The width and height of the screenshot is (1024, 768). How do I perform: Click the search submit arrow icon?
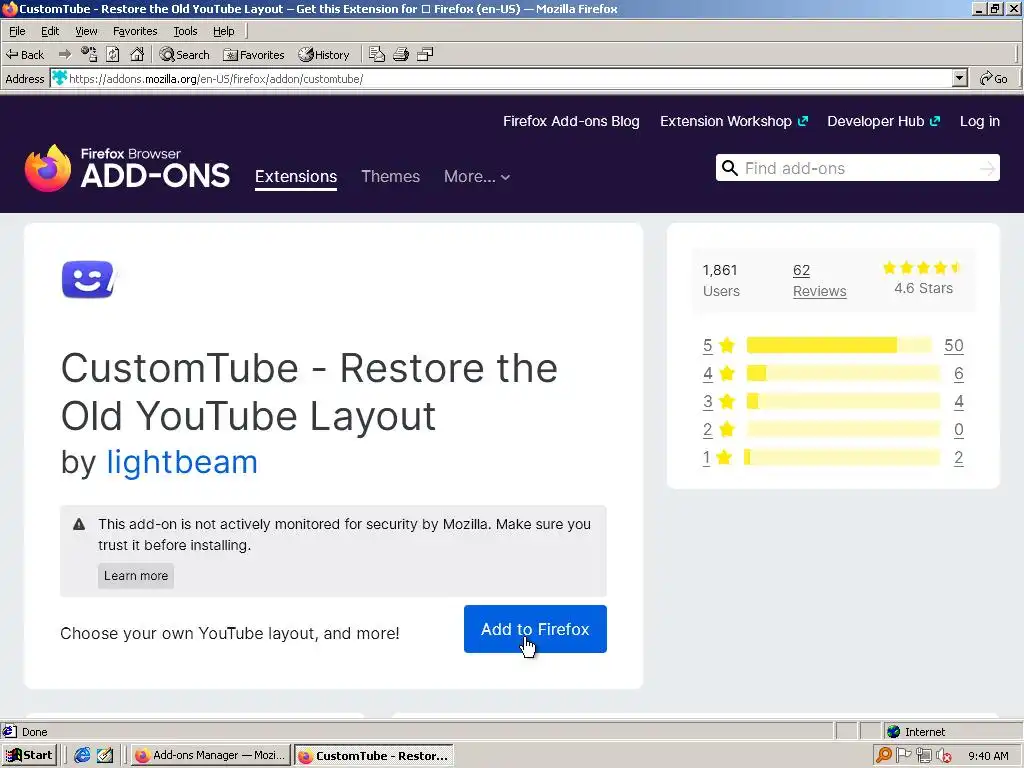click(987, 169)
